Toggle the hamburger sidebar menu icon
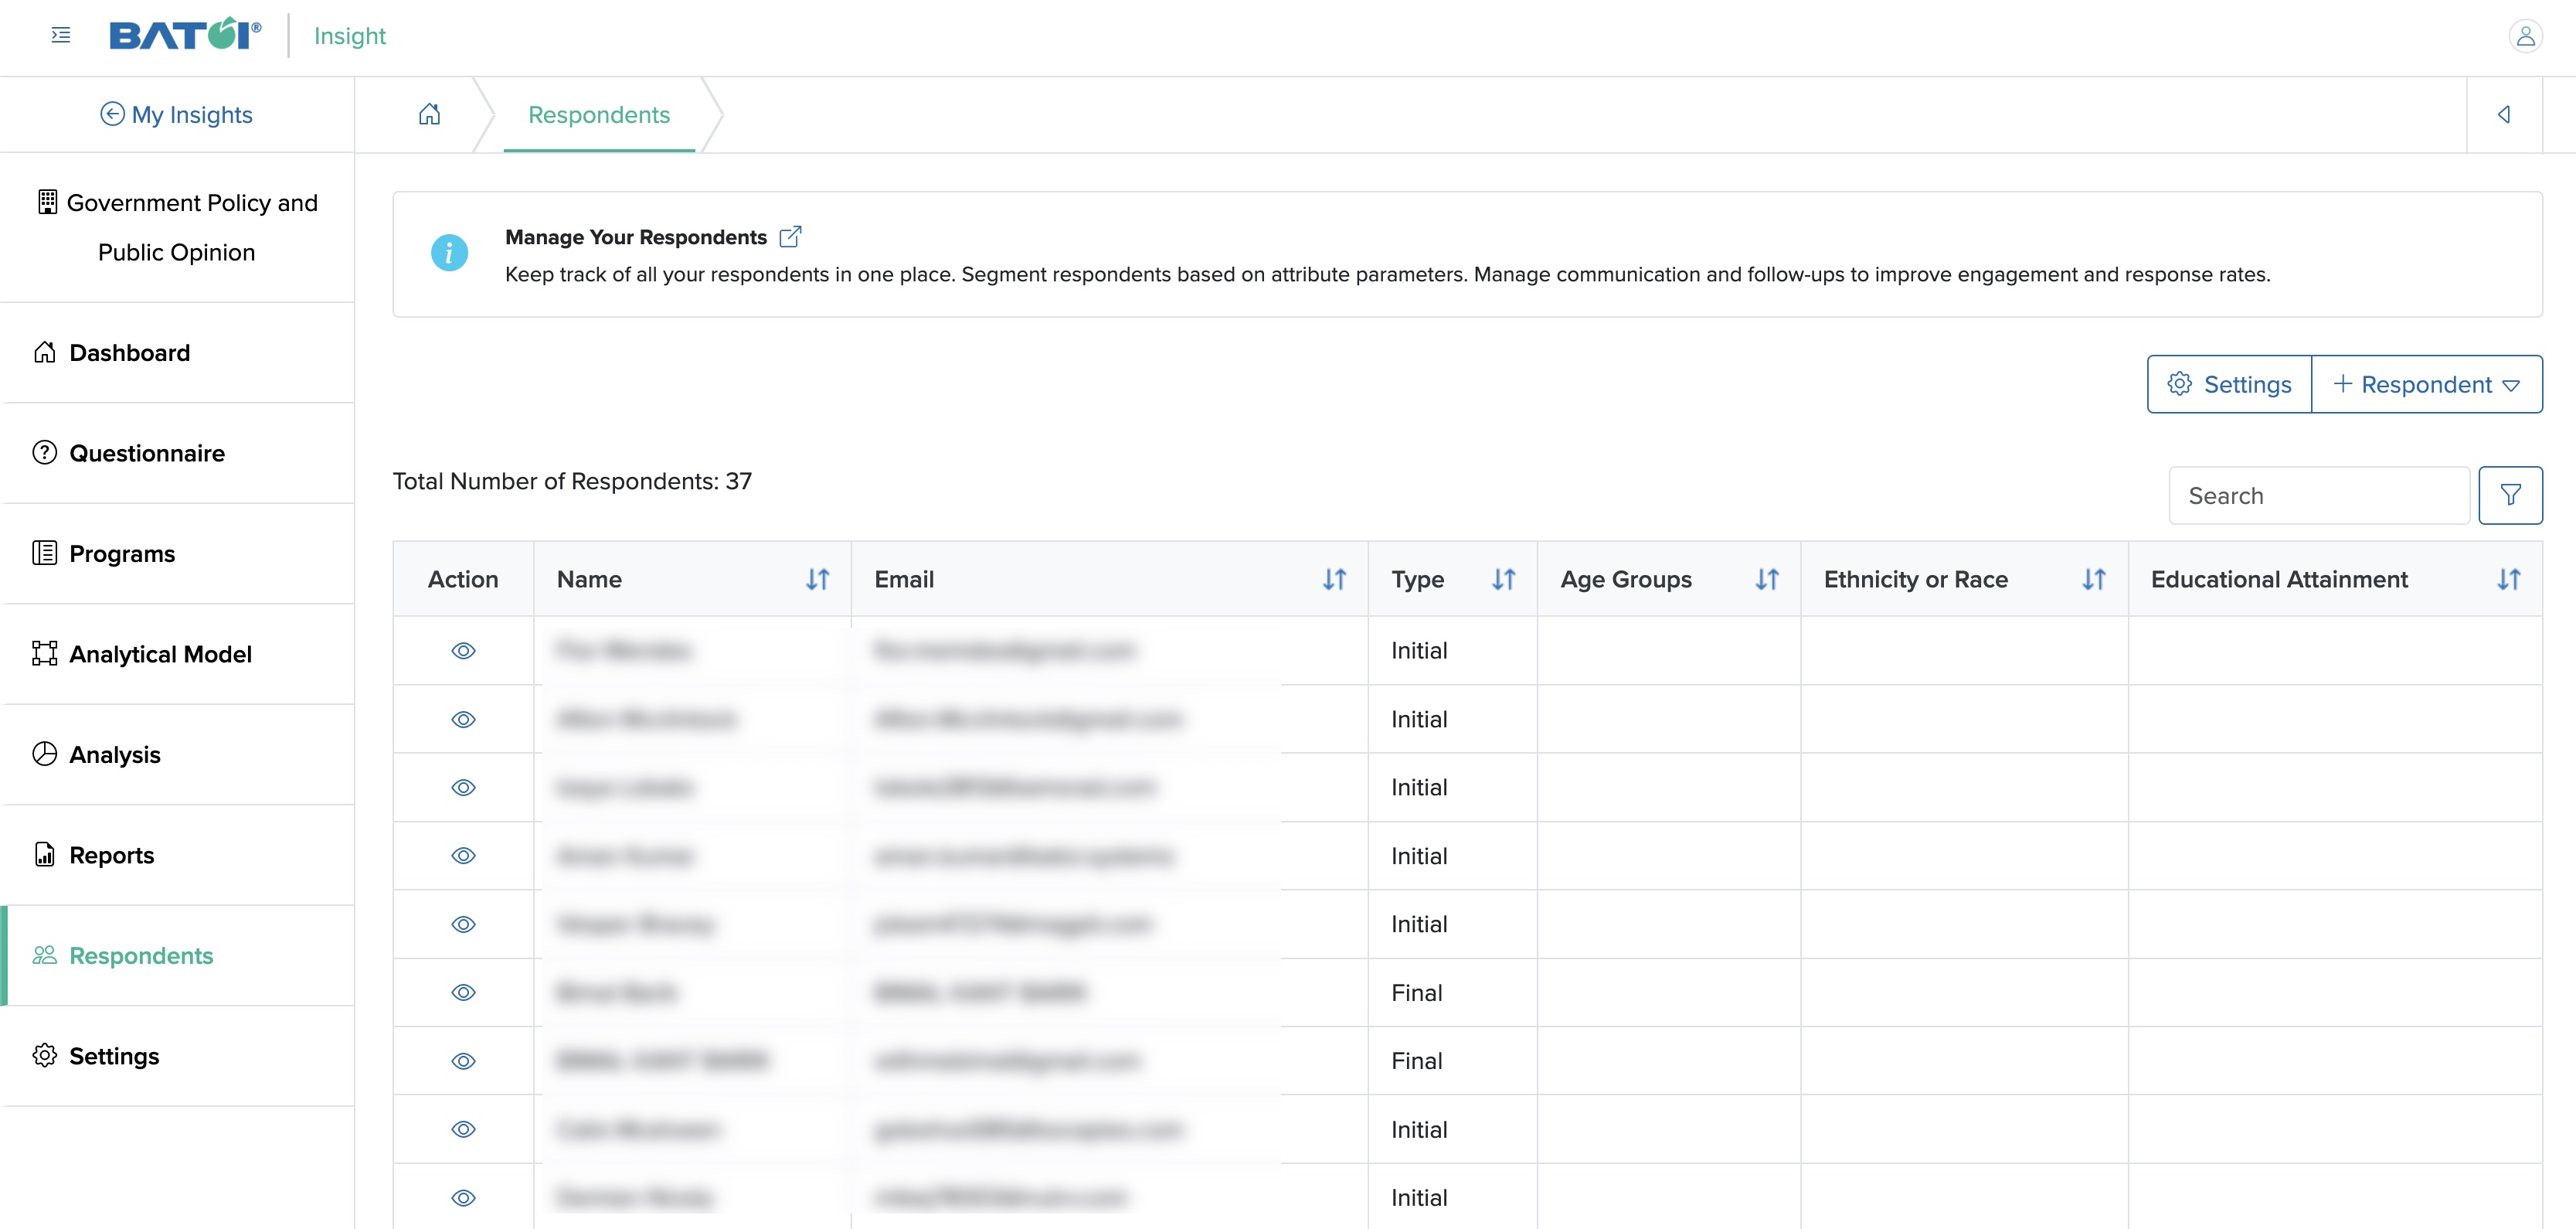2576x1229 pixels. tap(61, 36)
